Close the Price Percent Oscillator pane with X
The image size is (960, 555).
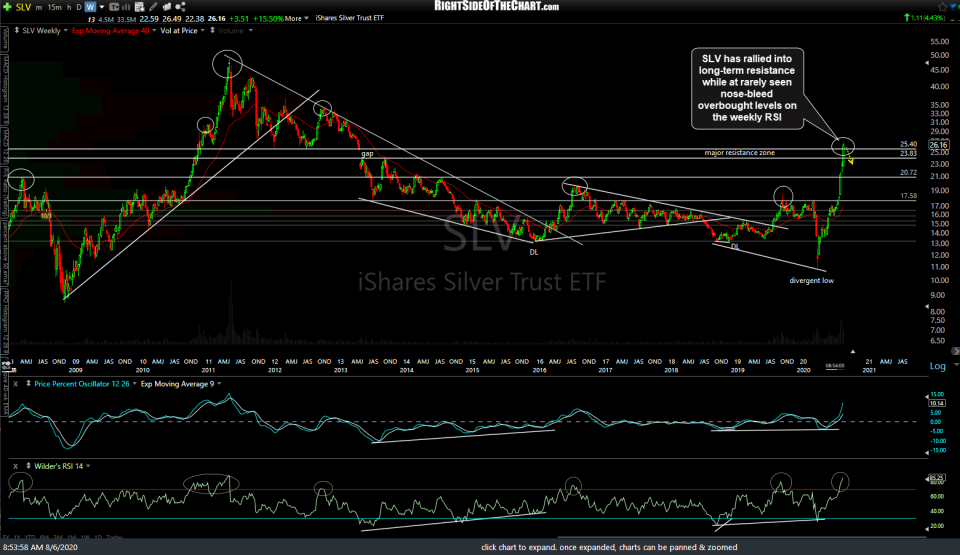tap(15, 384)
